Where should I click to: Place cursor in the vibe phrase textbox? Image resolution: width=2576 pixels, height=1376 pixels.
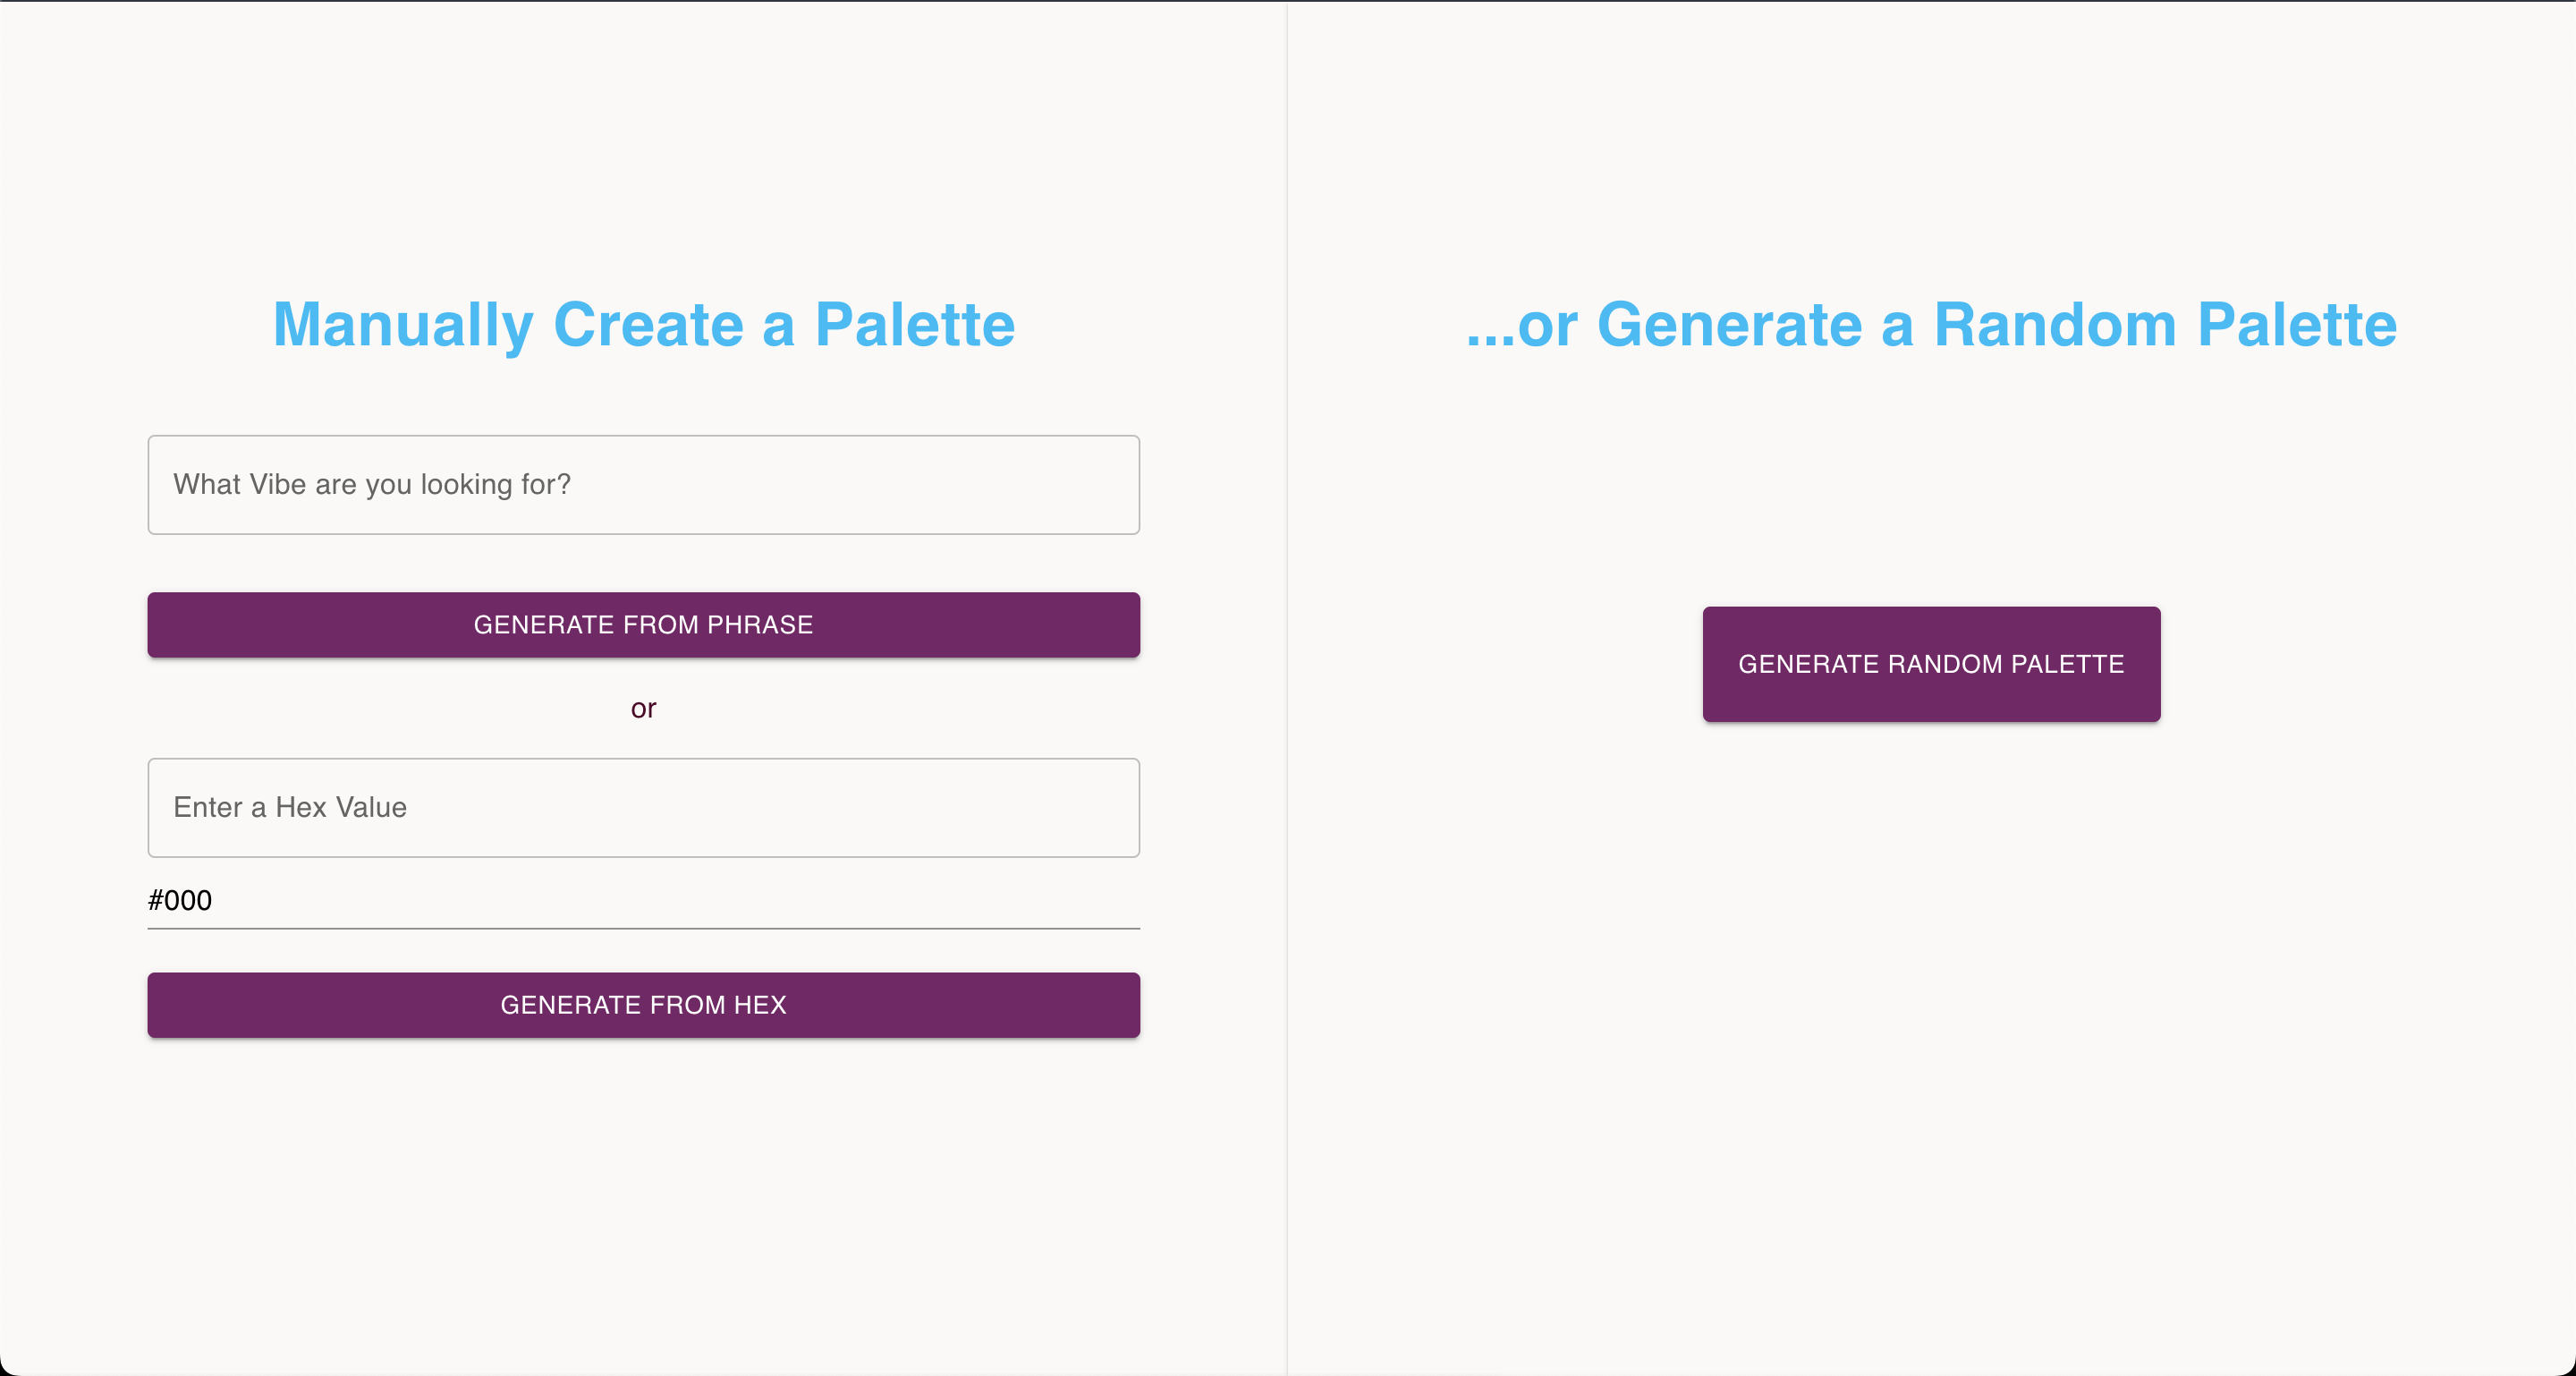643,485
